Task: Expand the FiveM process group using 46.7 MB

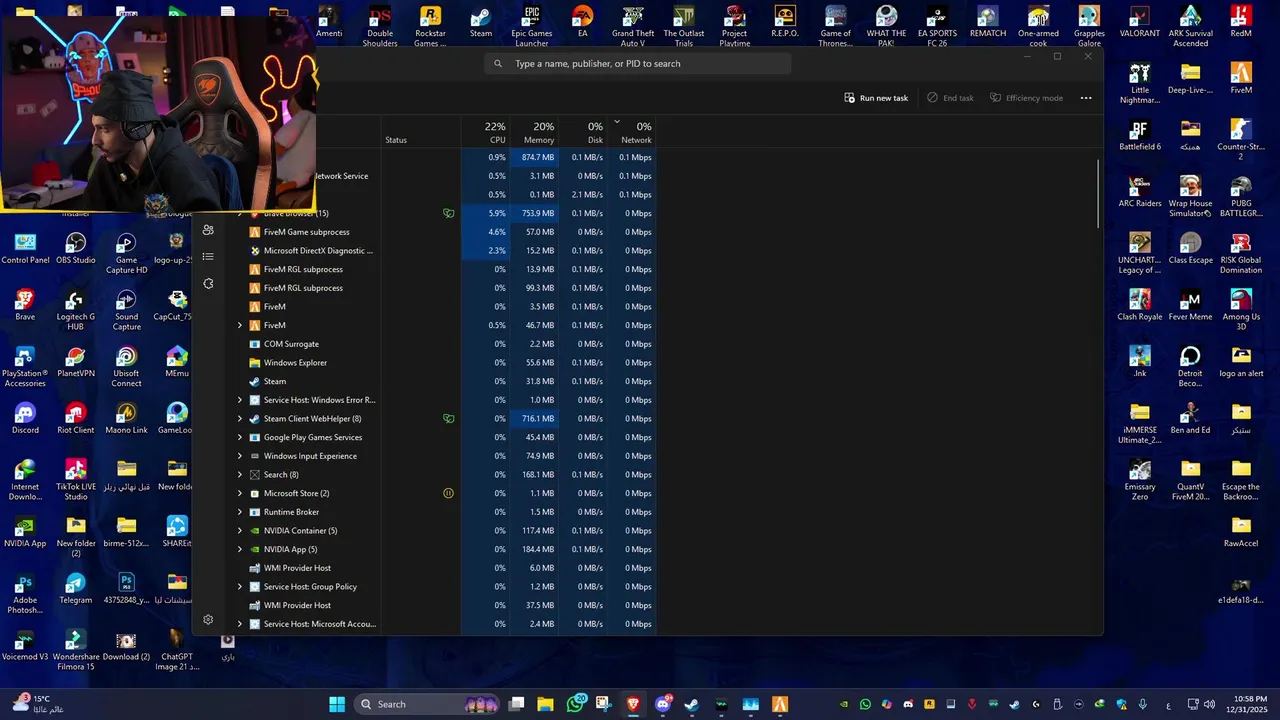Action: 239,325
